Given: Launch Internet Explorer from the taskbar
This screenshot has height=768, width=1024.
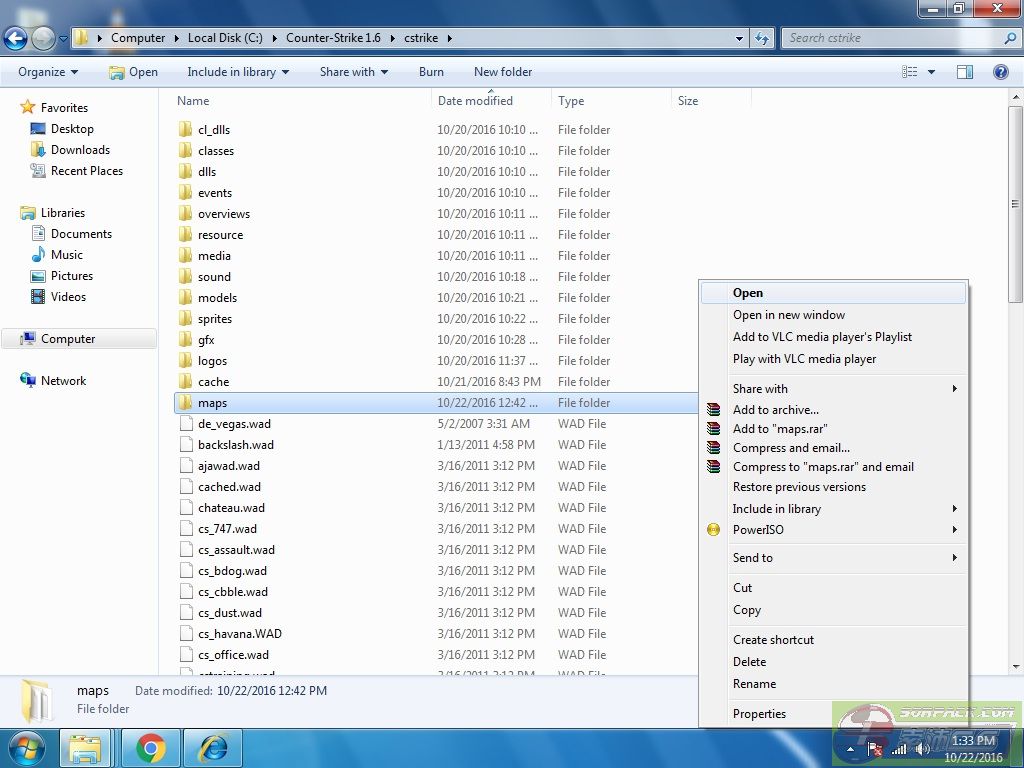Looking at the screenshot, I should [213, 747].
